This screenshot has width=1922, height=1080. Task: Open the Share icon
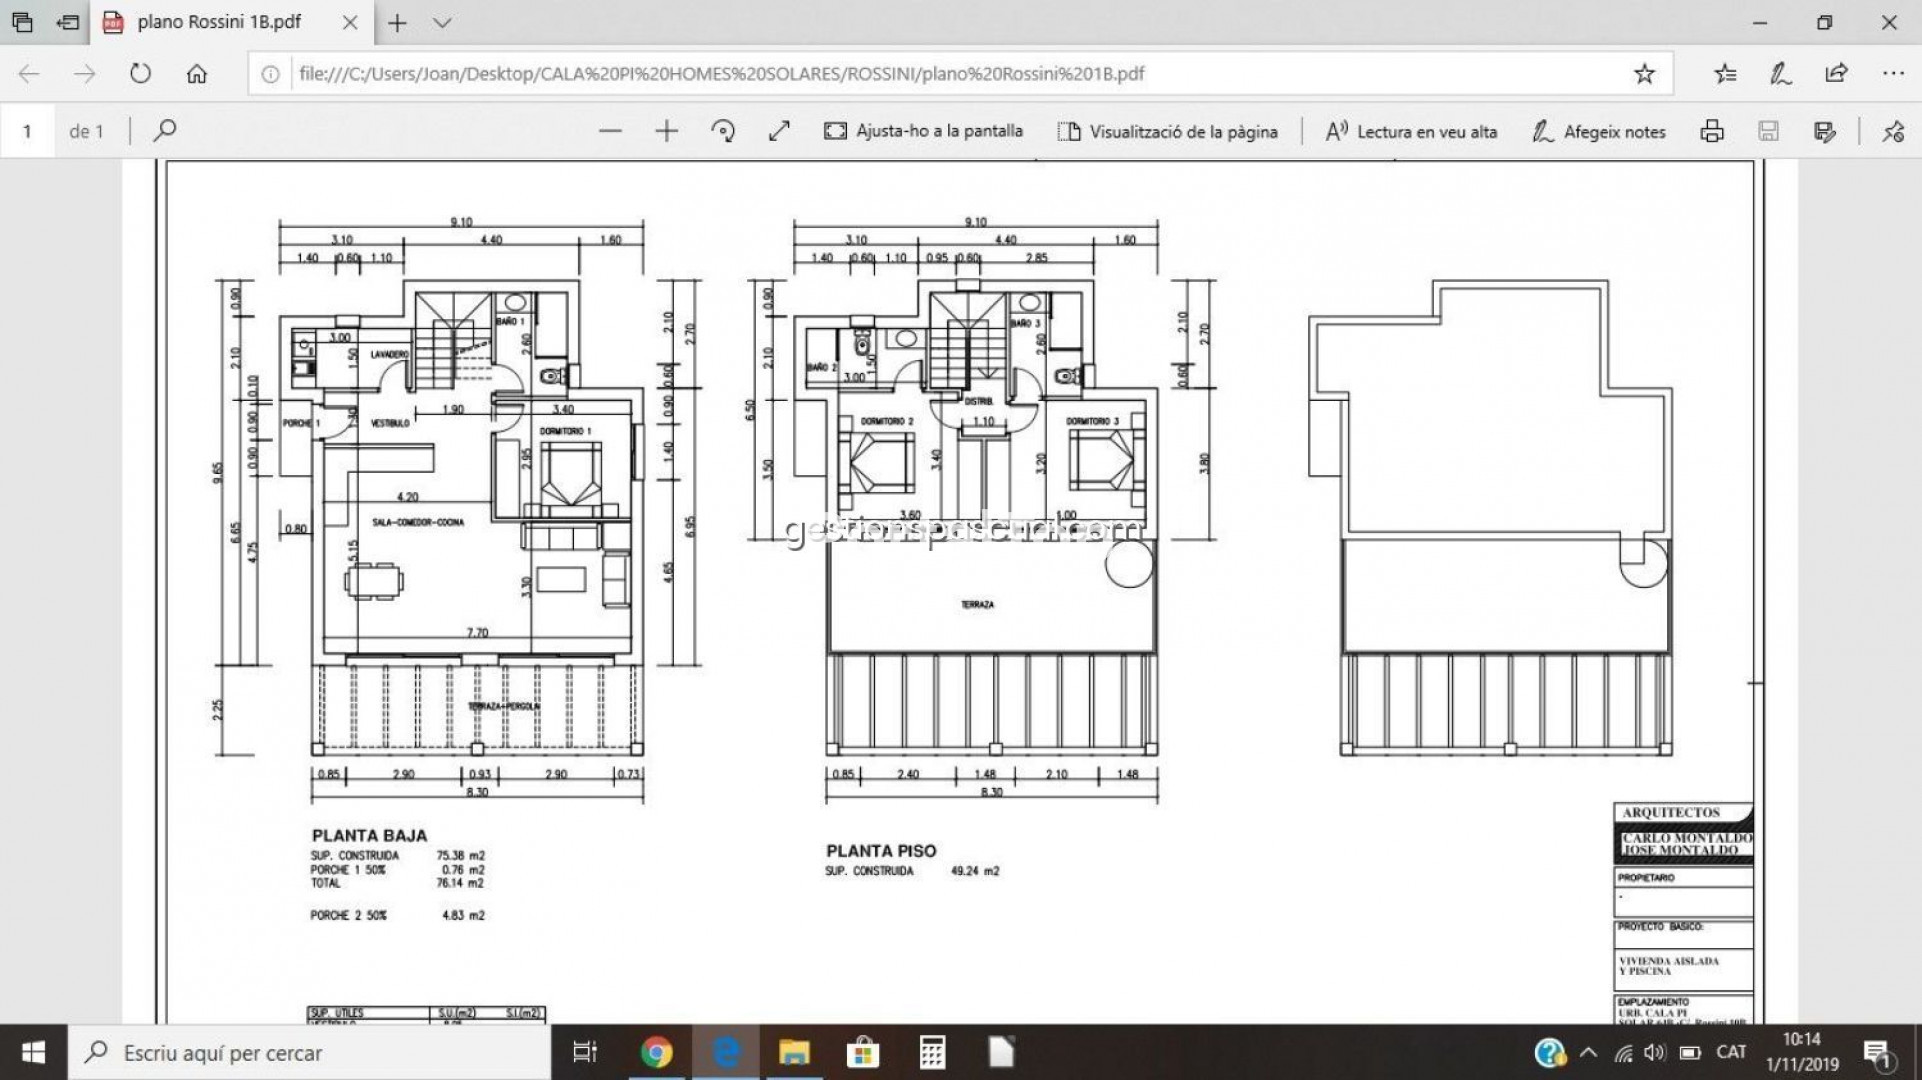click(x=1836, y=73)
